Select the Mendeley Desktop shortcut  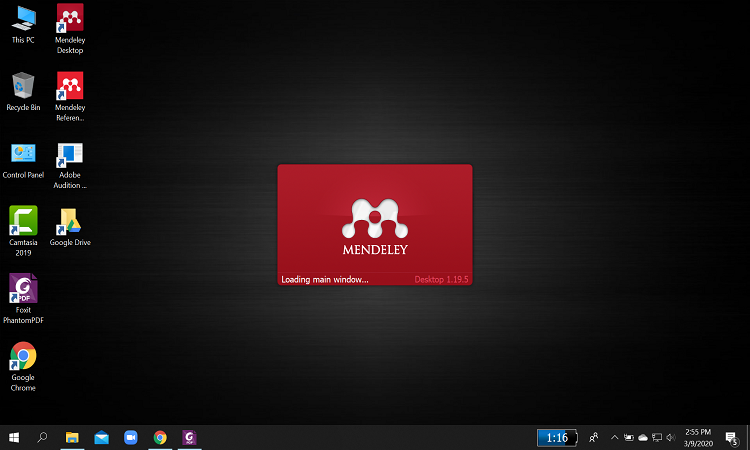coord(70,29)
